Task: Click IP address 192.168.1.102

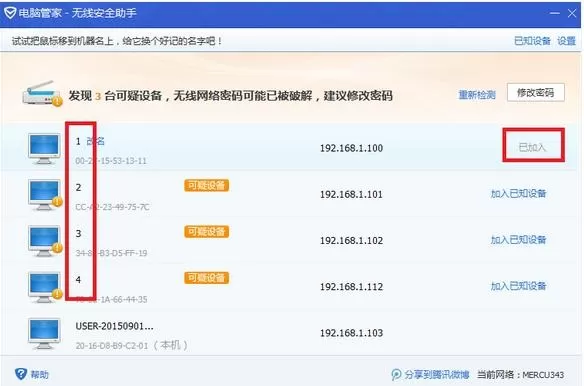Action: click(x=352, y=241)
